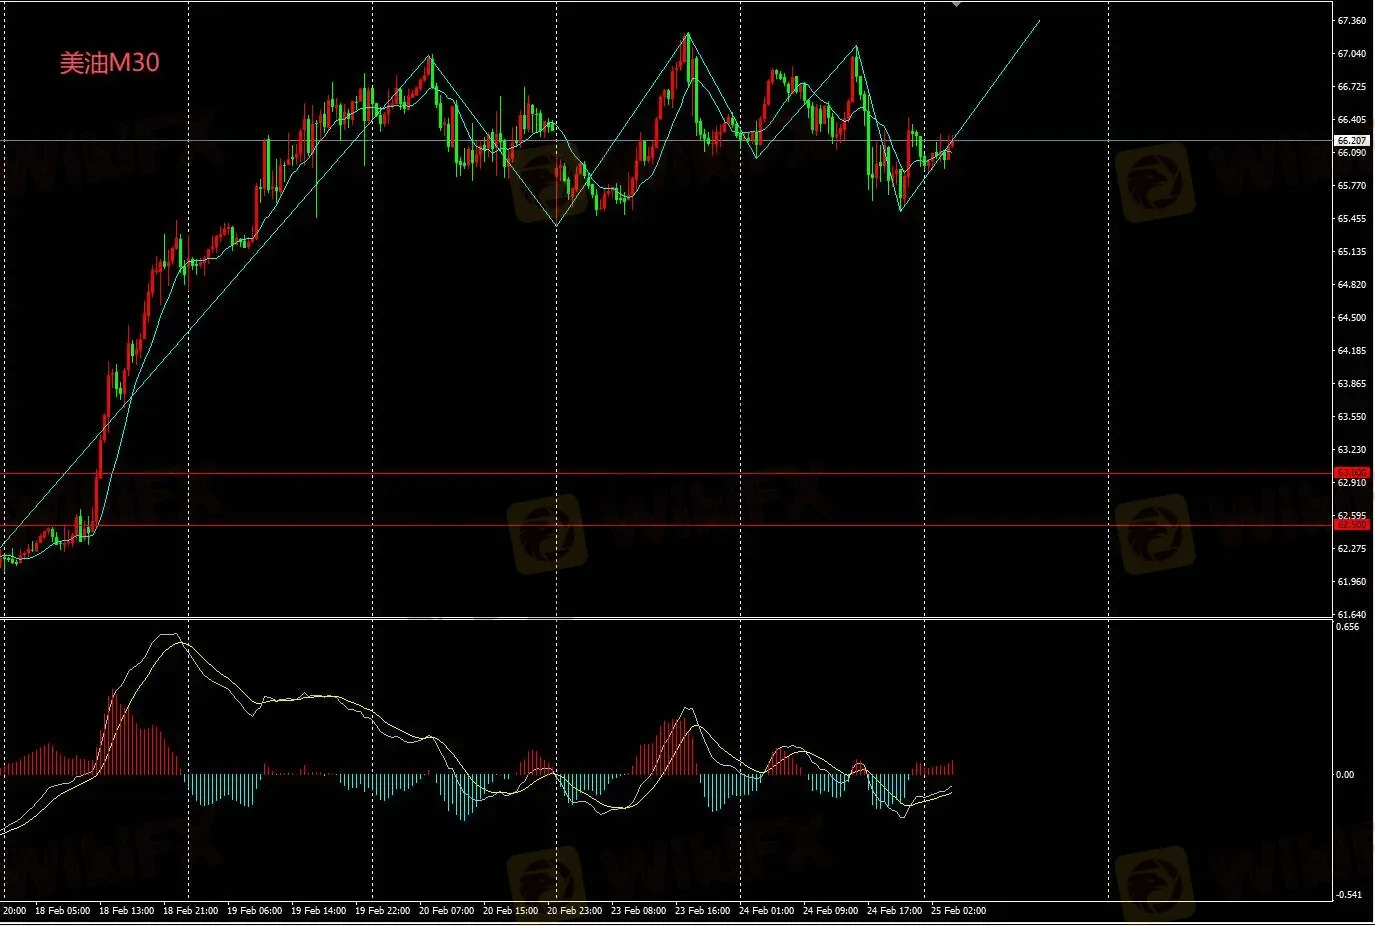Select the 24 Feb 17:00 time label
1375x926 pixels.
tap(894, 911)
